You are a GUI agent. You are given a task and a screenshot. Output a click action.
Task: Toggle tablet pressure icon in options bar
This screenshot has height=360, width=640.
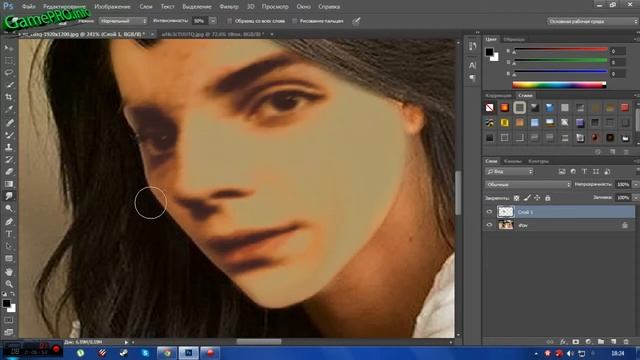356,21
